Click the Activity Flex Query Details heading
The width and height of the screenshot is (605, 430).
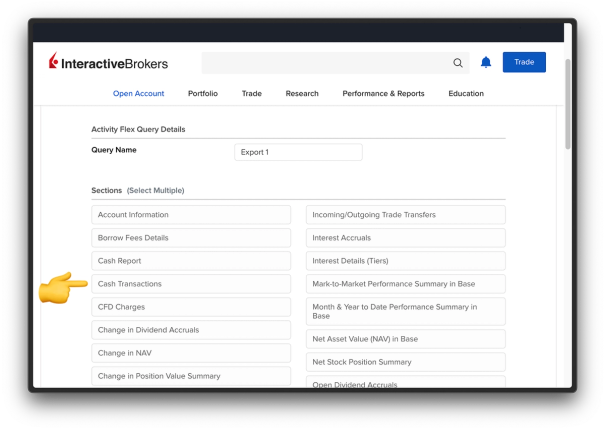(x=138, y=129)
